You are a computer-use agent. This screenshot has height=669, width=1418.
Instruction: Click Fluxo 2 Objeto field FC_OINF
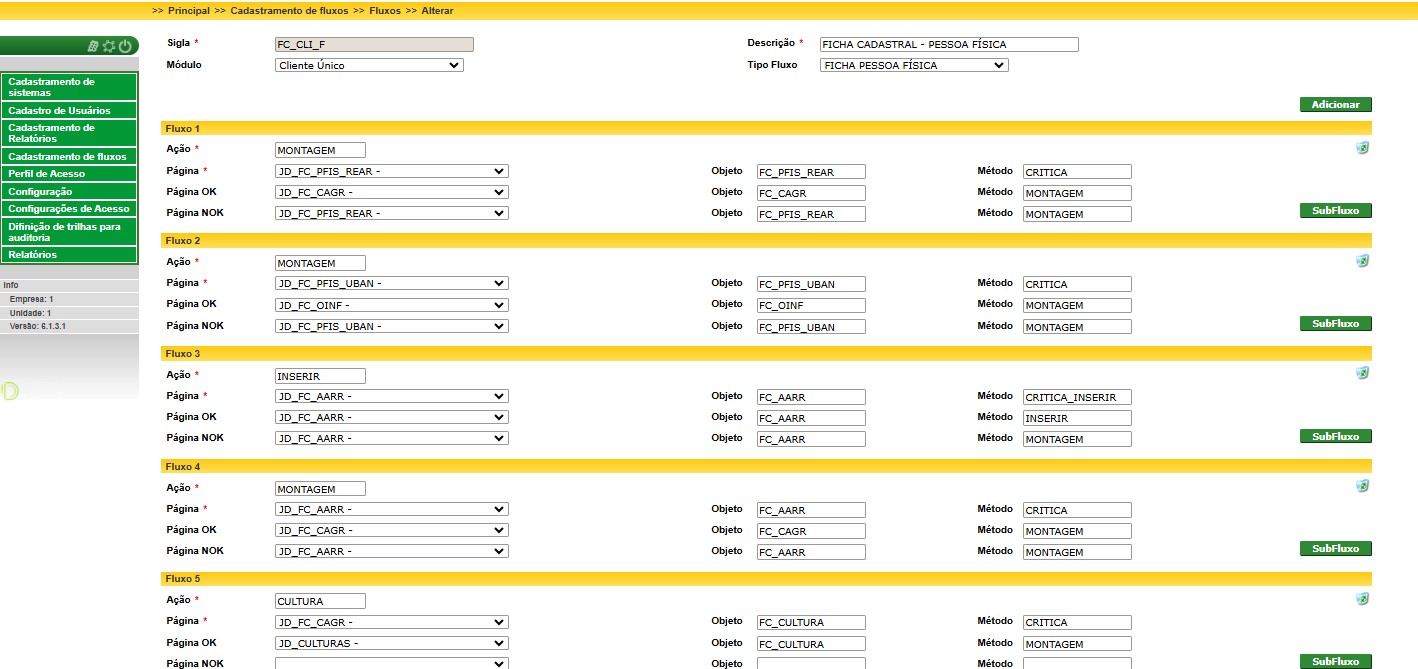(x=811, y=305)
